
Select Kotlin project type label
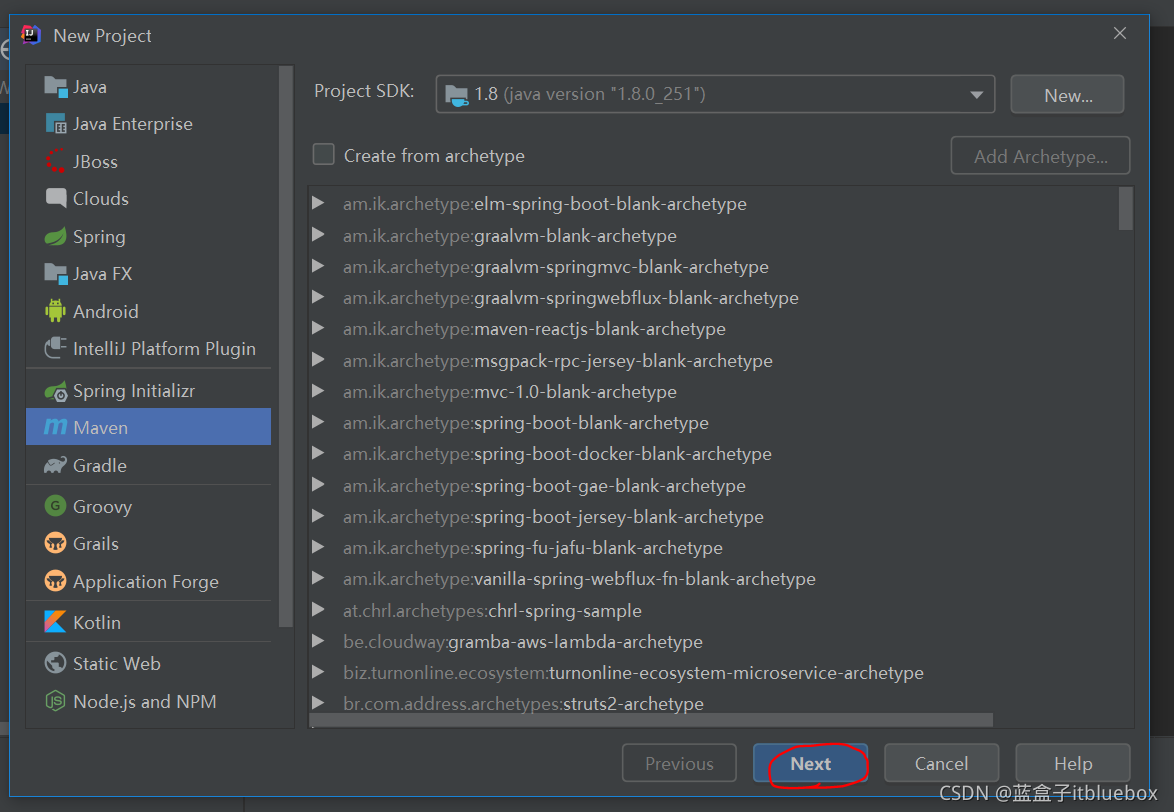[97, 622]
